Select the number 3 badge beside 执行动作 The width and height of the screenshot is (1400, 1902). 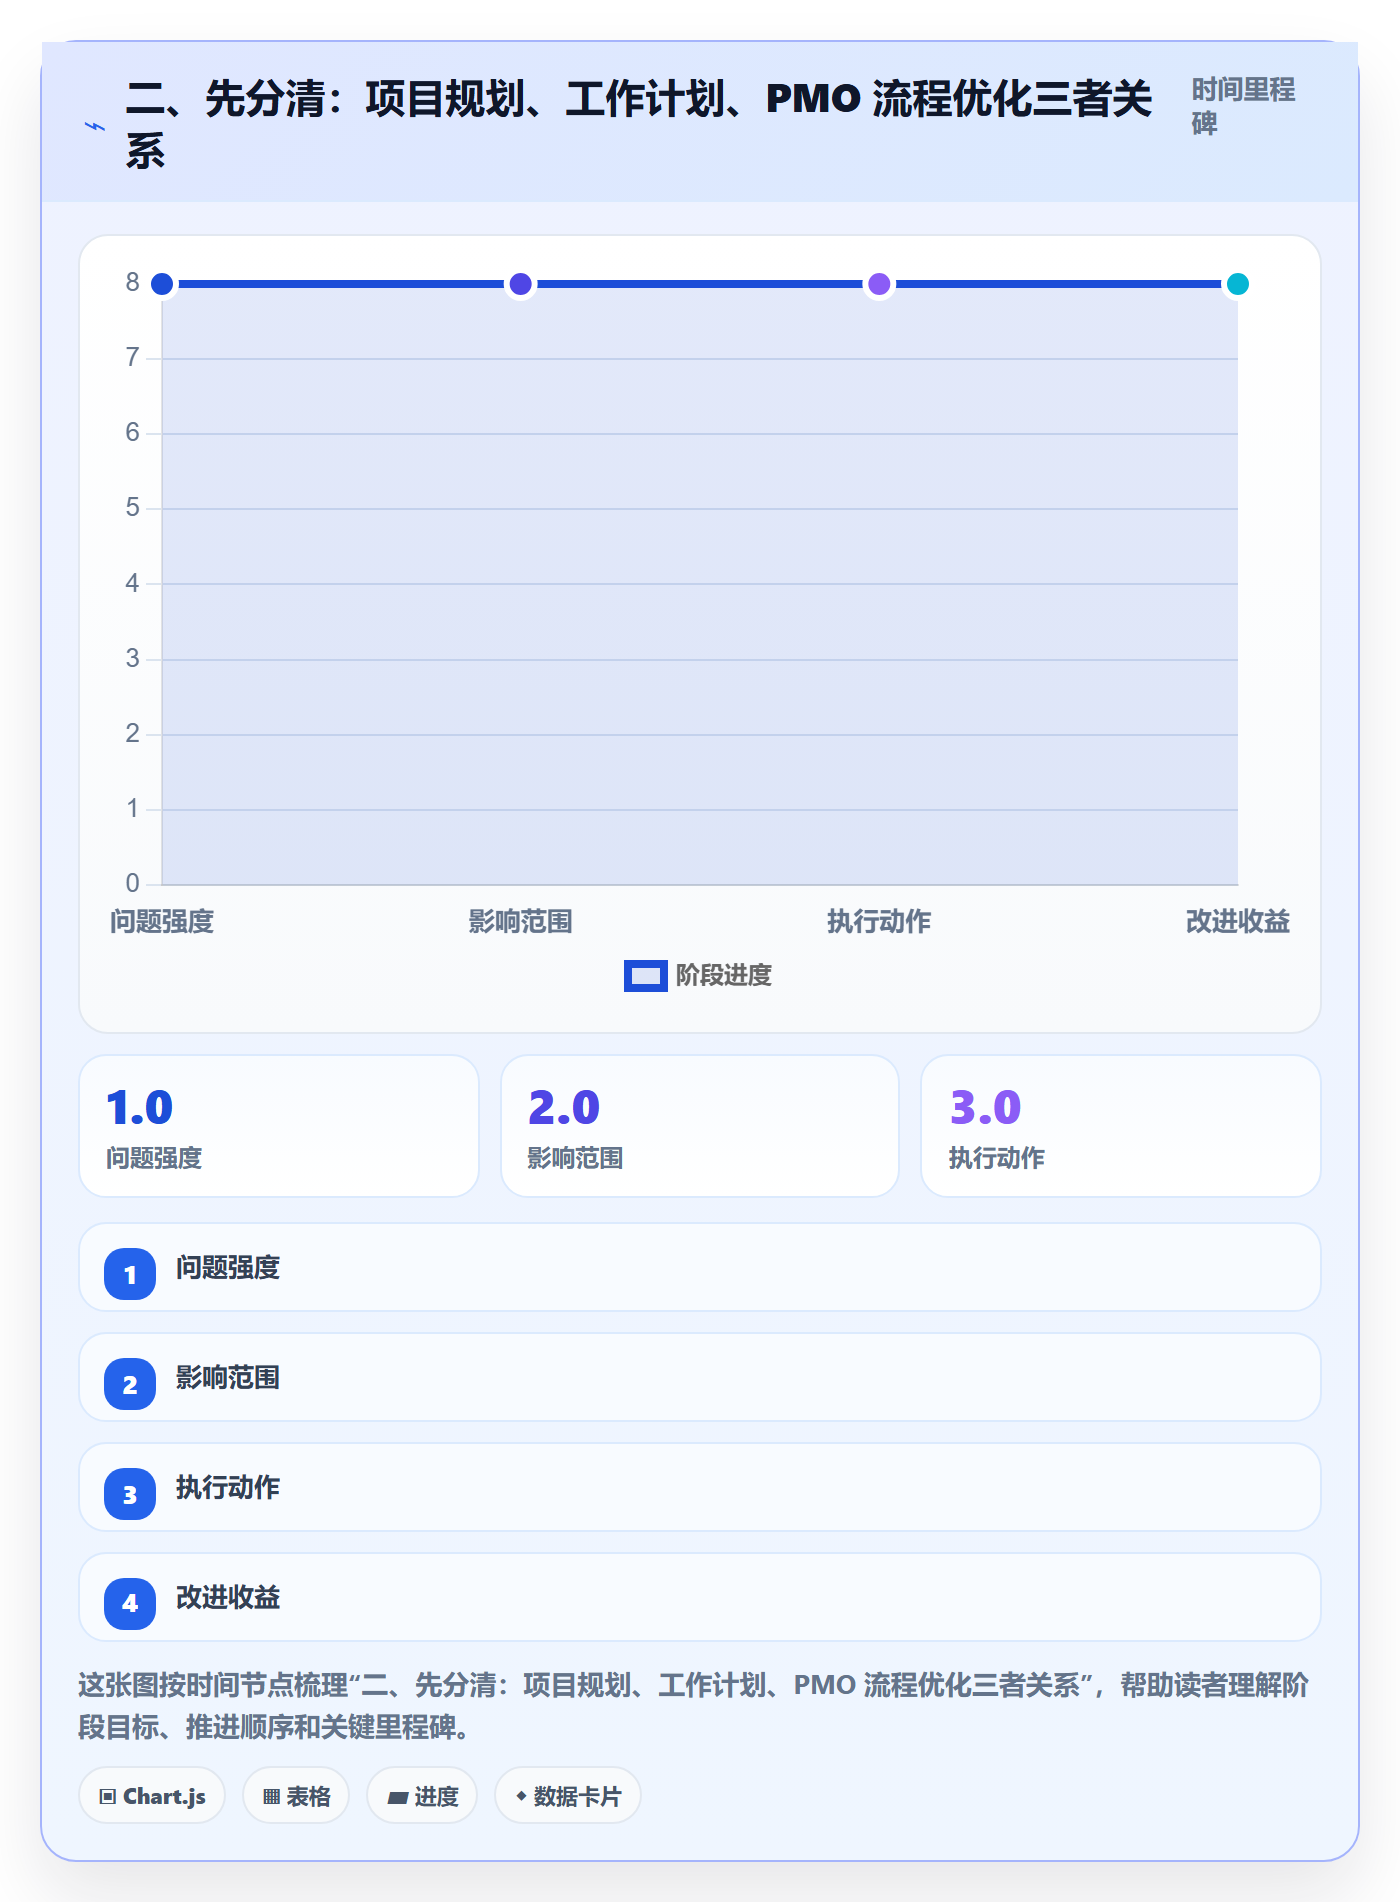(x=130, y=1494)
